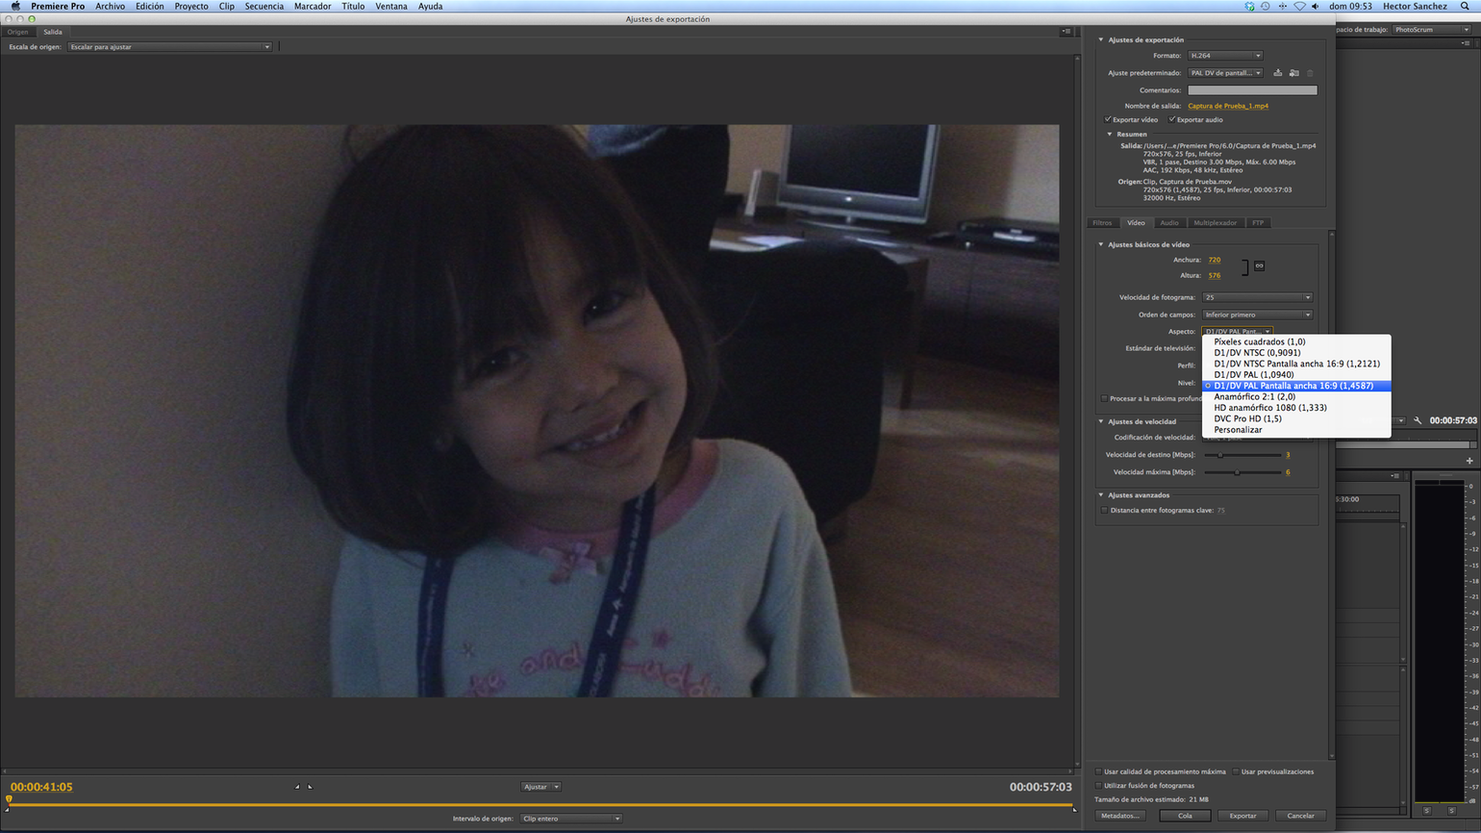
Task: Click the Apple menu icon
Action: click(x=15, y=6)
